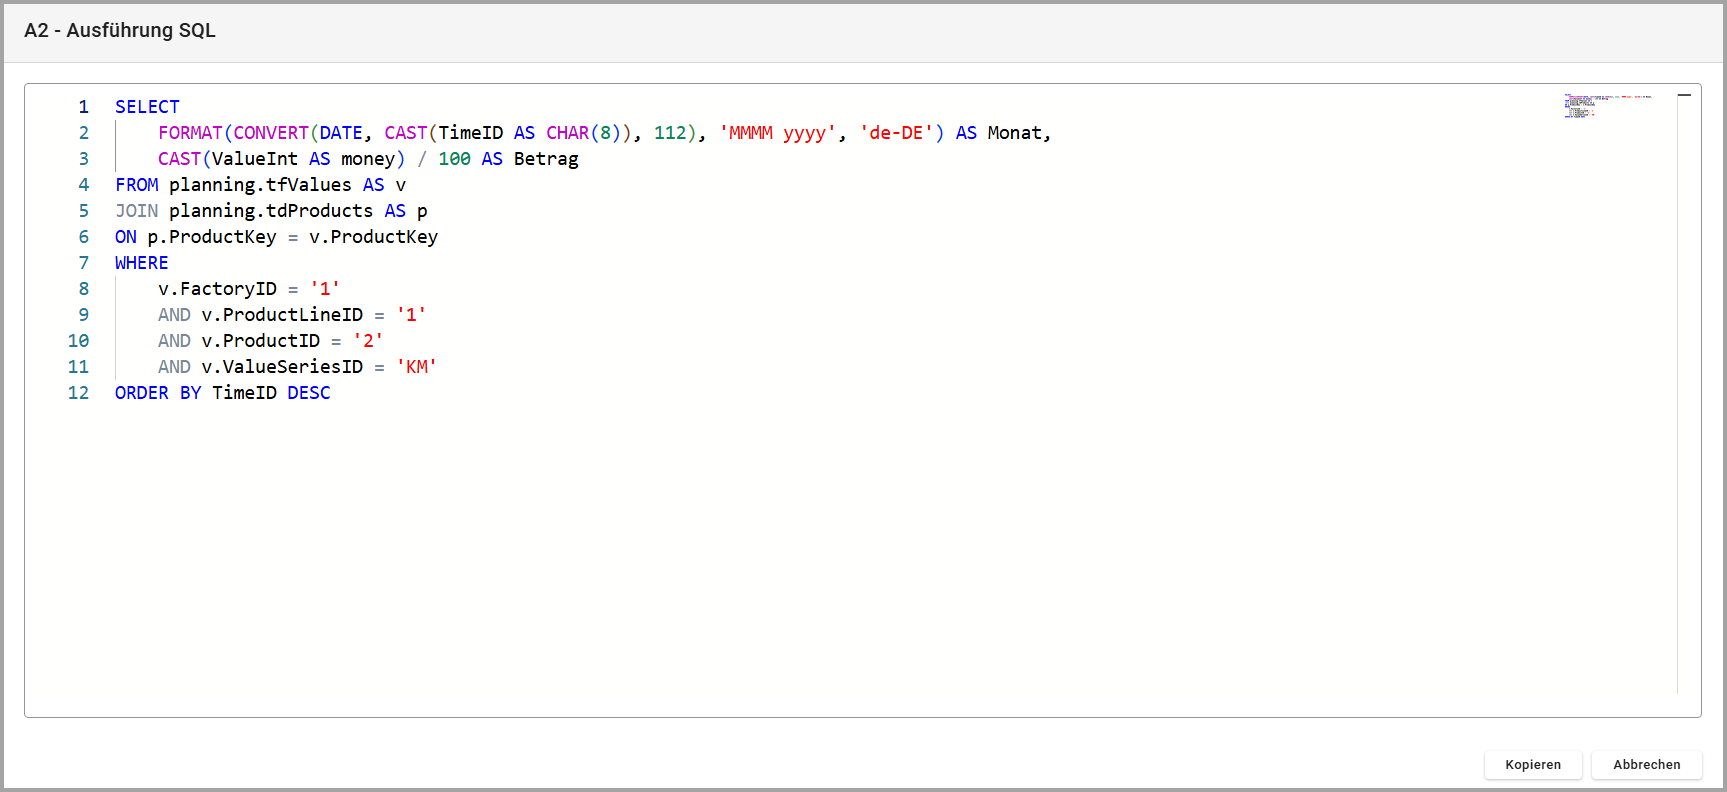This screenshot has width=1727, height=792.
Task: Select line number 7 in the gutter
Action: pyautogui.click(x=83, y=263)
